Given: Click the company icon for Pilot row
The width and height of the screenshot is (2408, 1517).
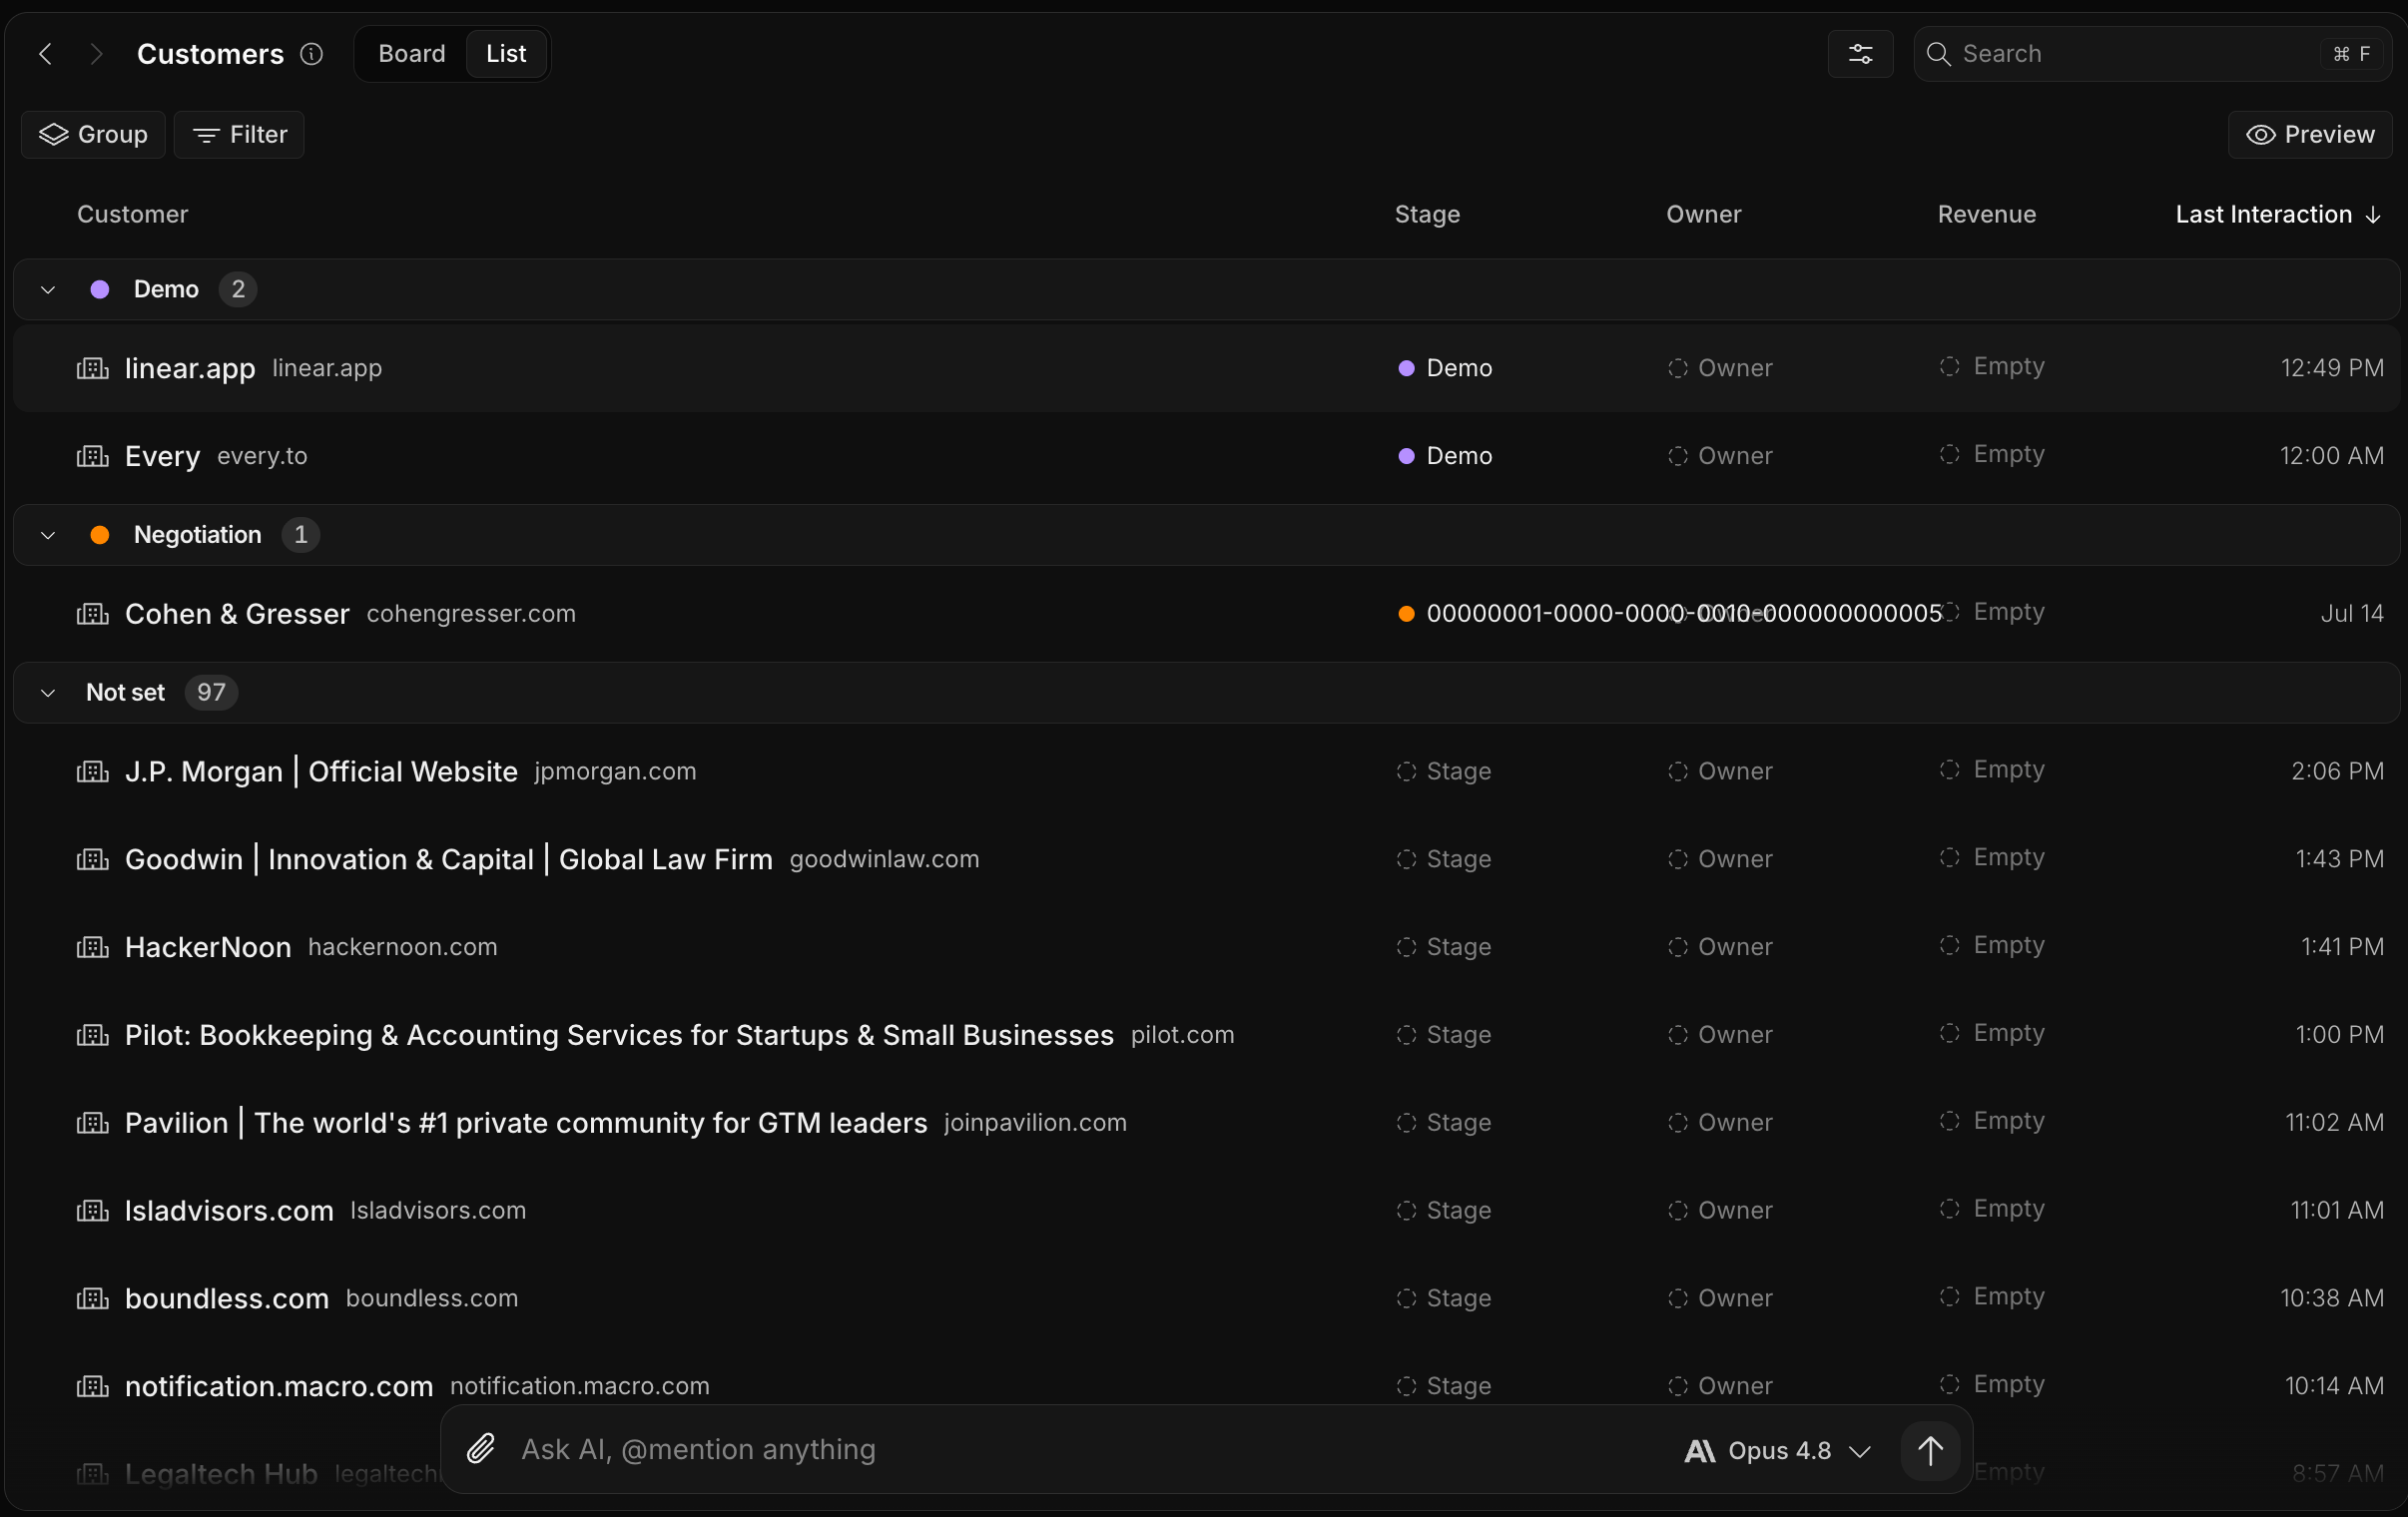Looking at the screenshot, I should point(93,1035).
